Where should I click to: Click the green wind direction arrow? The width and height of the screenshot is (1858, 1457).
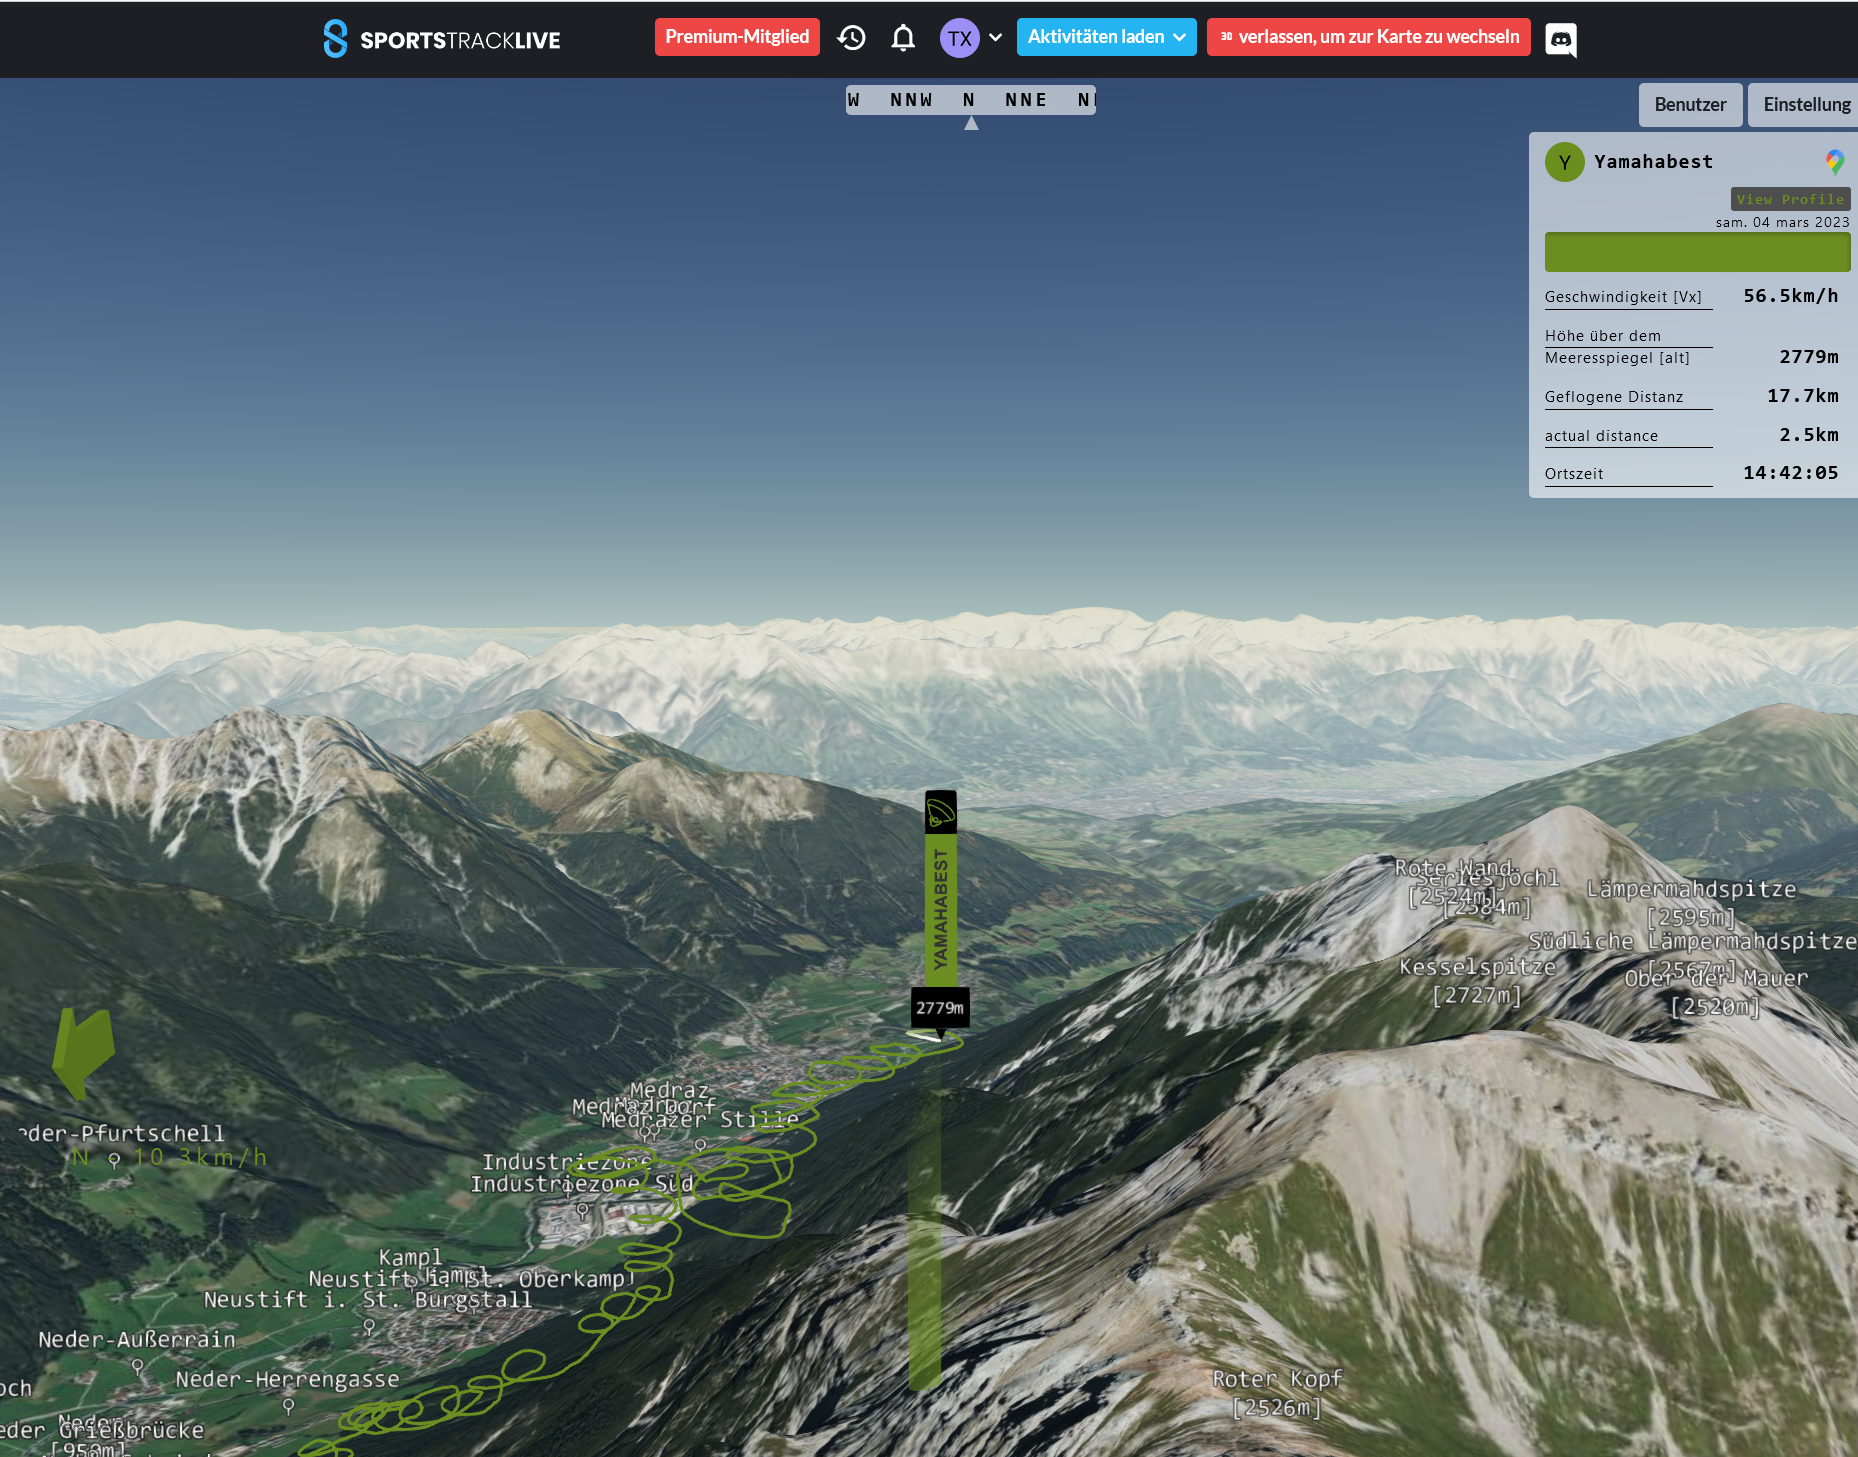83,1052
